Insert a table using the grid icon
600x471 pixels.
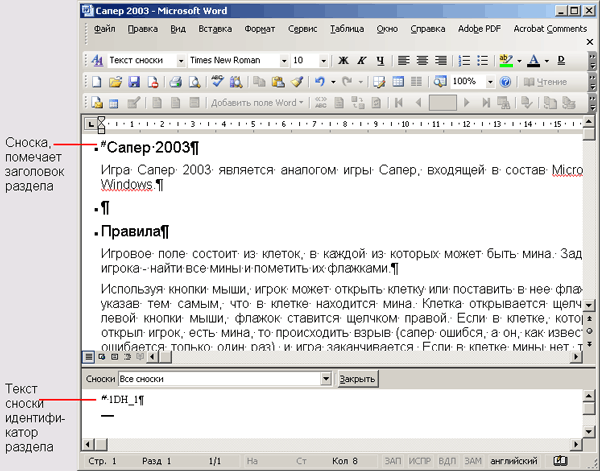(398, 82)
